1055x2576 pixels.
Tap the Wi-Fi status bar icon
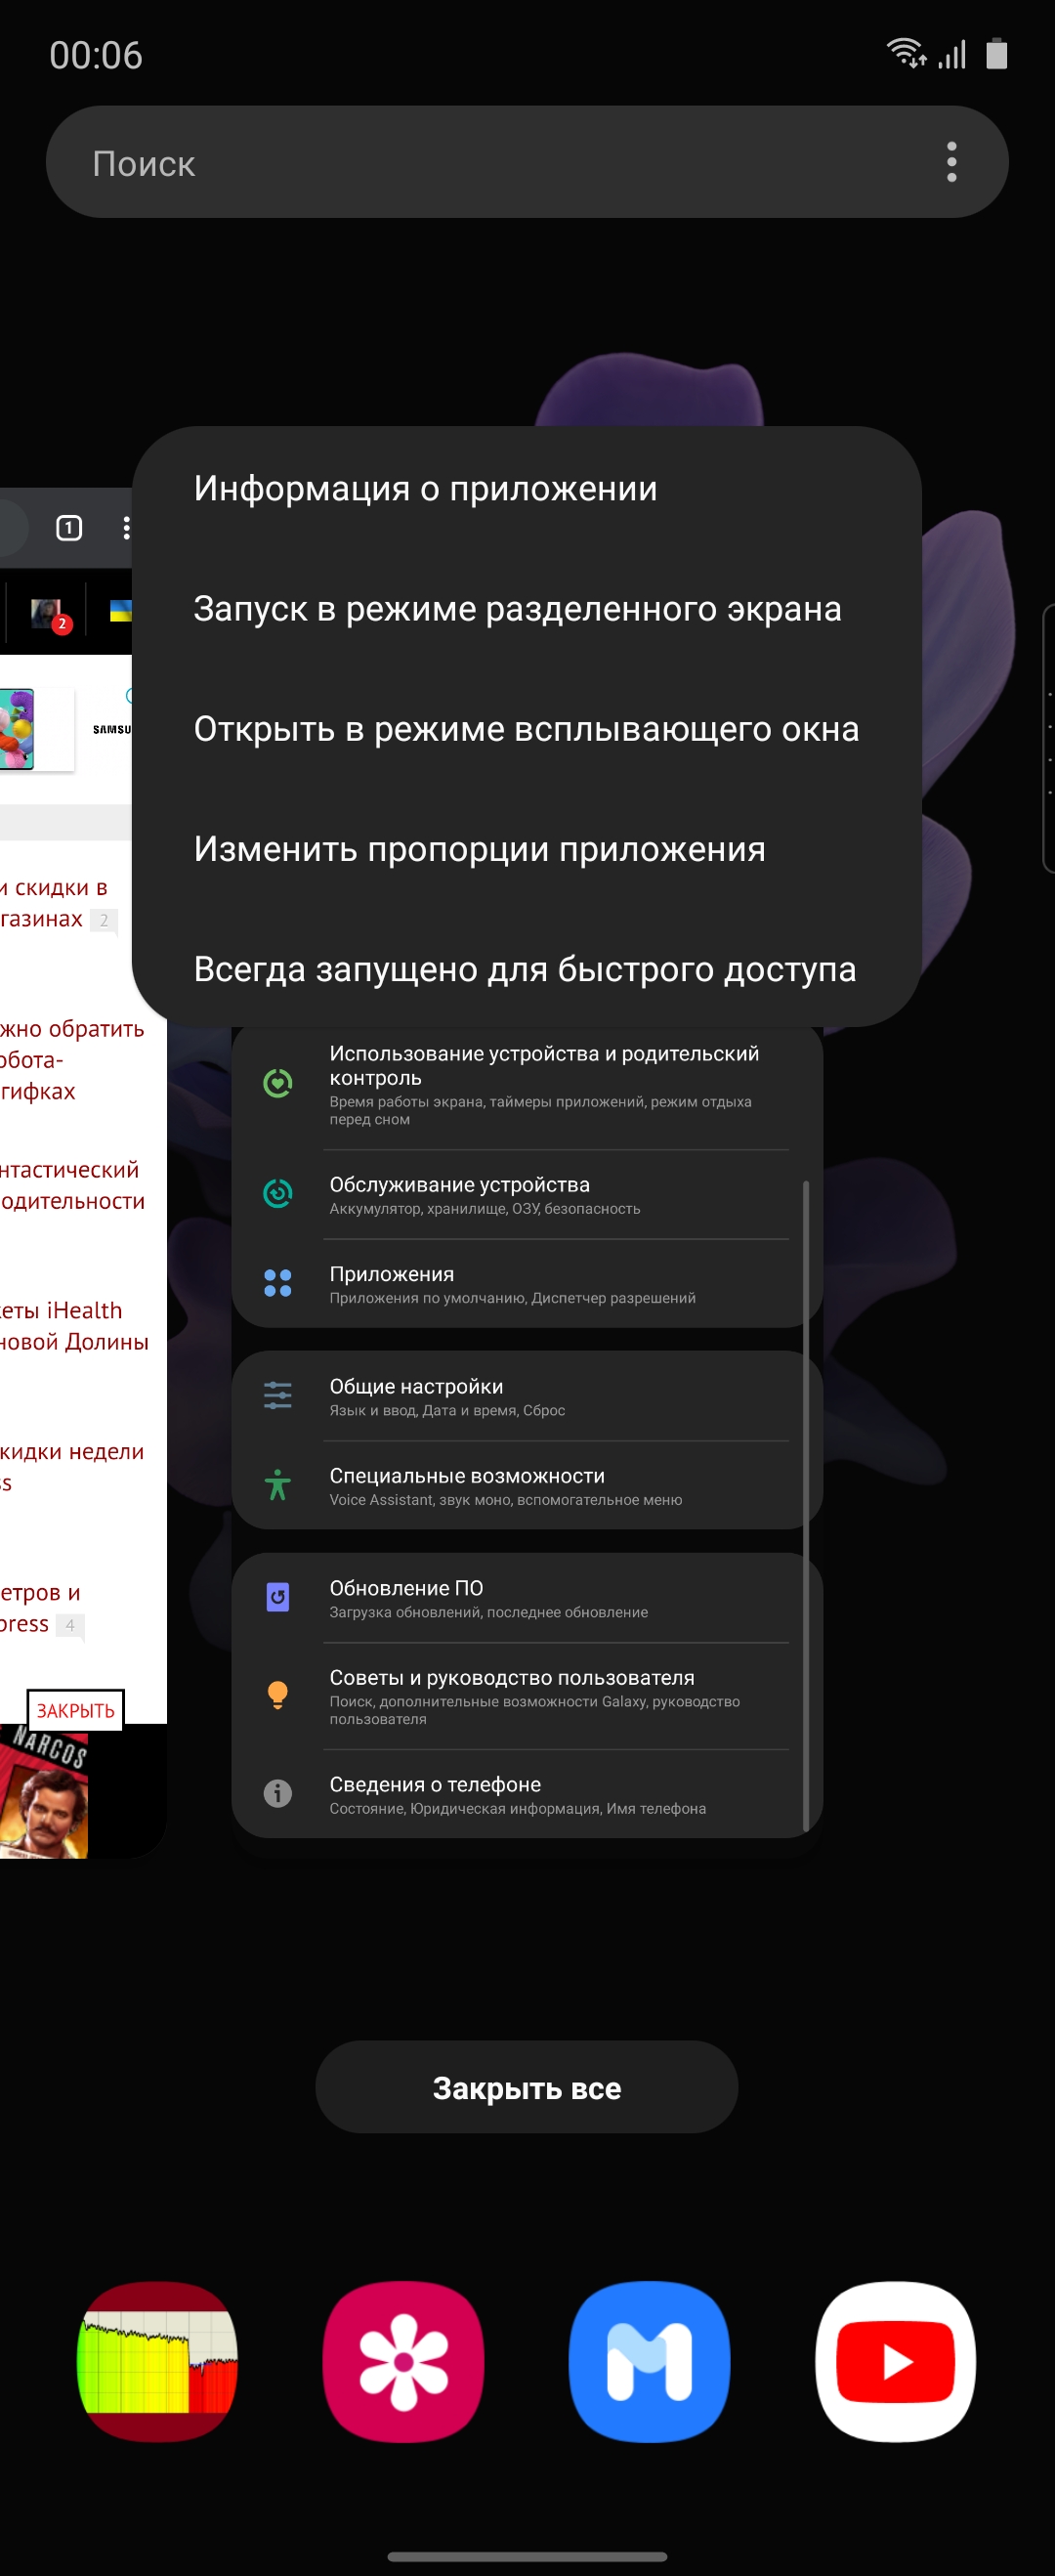[x=905, y=53]
